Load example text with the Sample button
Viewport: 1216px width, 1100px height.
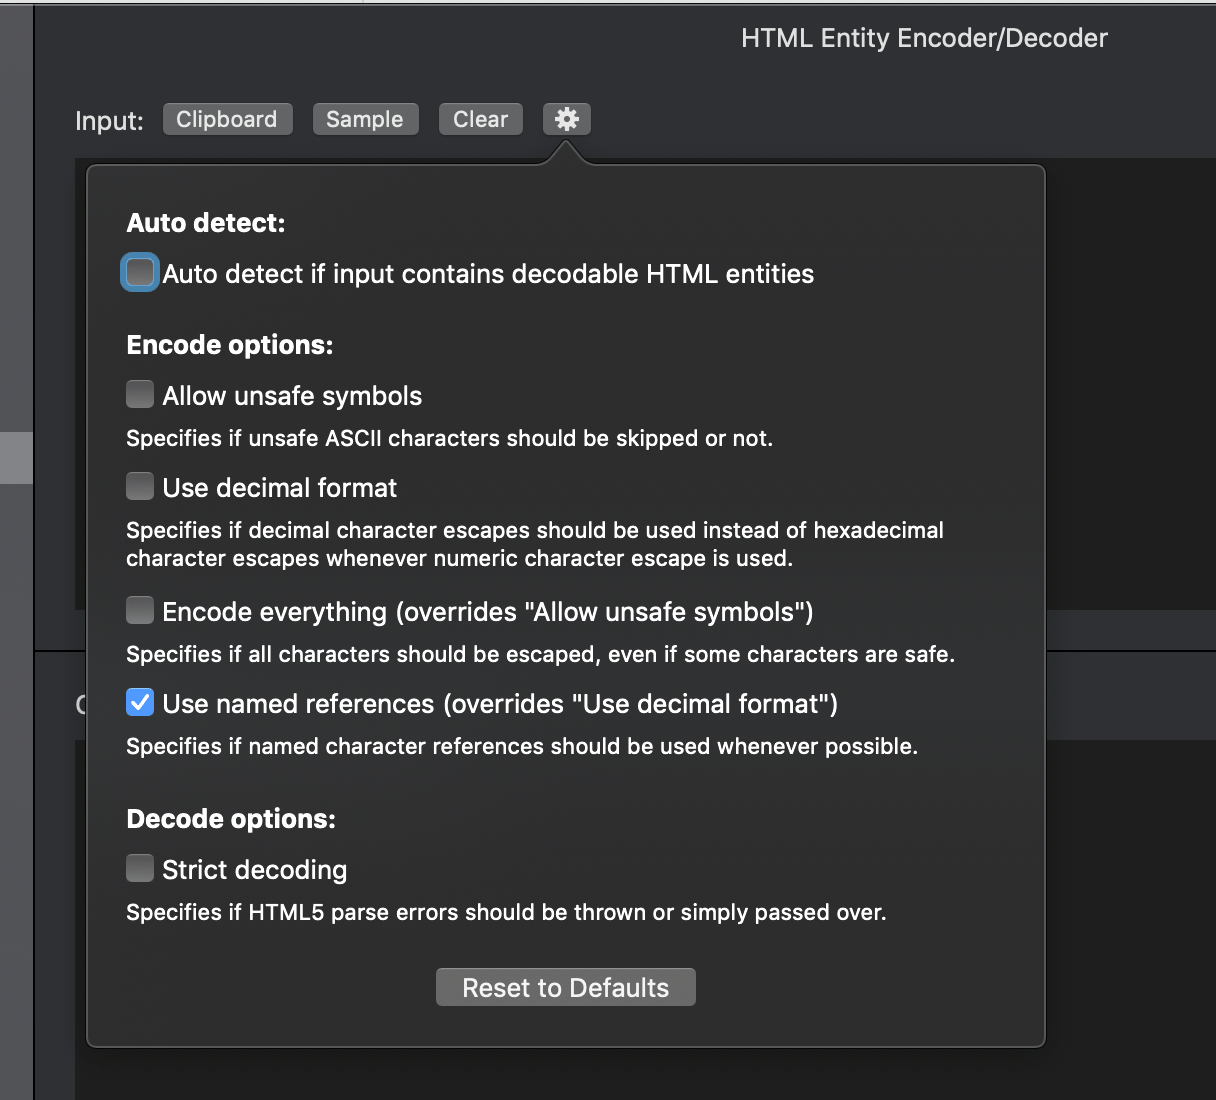point(365,118)
